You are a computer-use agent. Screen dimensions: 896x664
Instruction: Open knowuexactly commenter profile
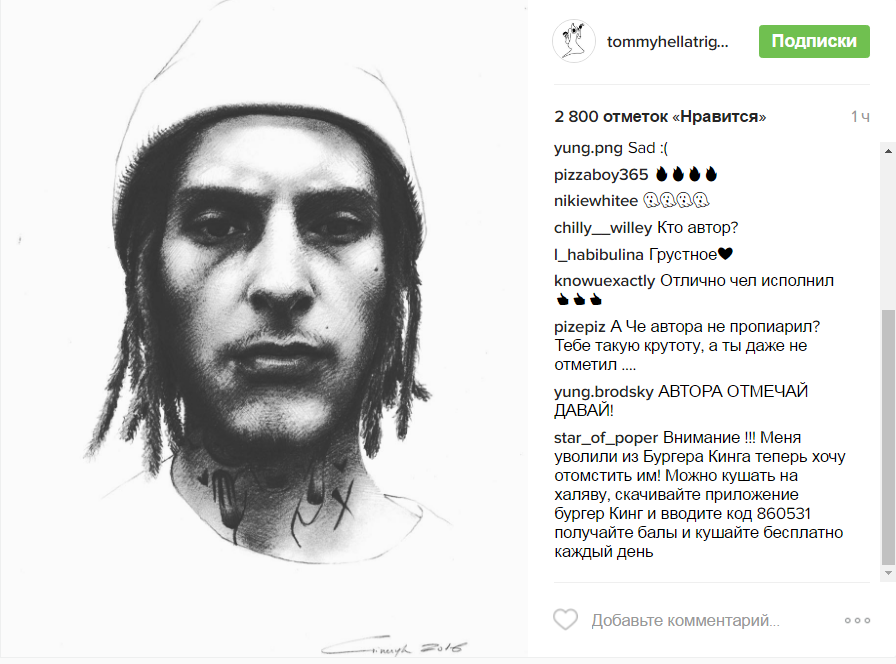(605, 281)
